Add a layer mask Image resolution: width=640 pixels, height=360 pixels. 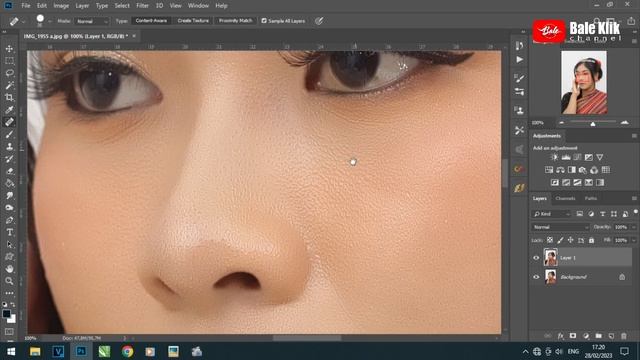click(573, 336)
